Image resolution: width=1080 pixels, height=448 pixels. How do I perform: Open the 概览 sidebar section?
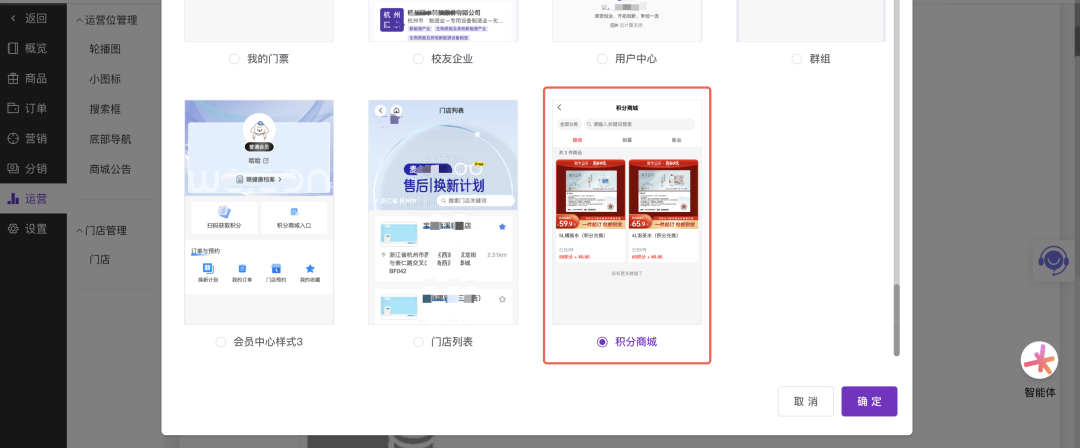coord(28,48)
